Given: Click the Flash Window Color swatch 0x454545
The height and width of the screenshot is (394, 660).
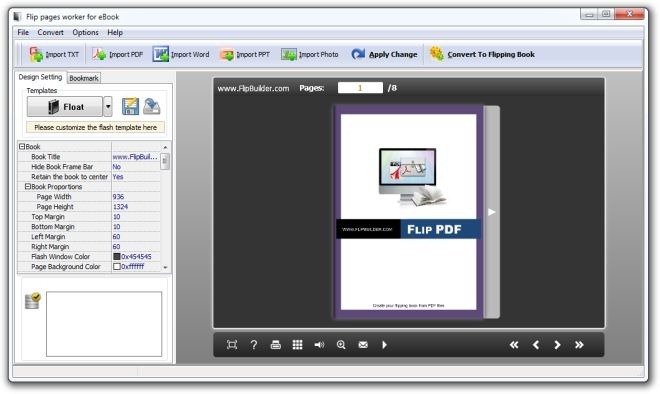Looking at the screenshot, I should 117,256.
